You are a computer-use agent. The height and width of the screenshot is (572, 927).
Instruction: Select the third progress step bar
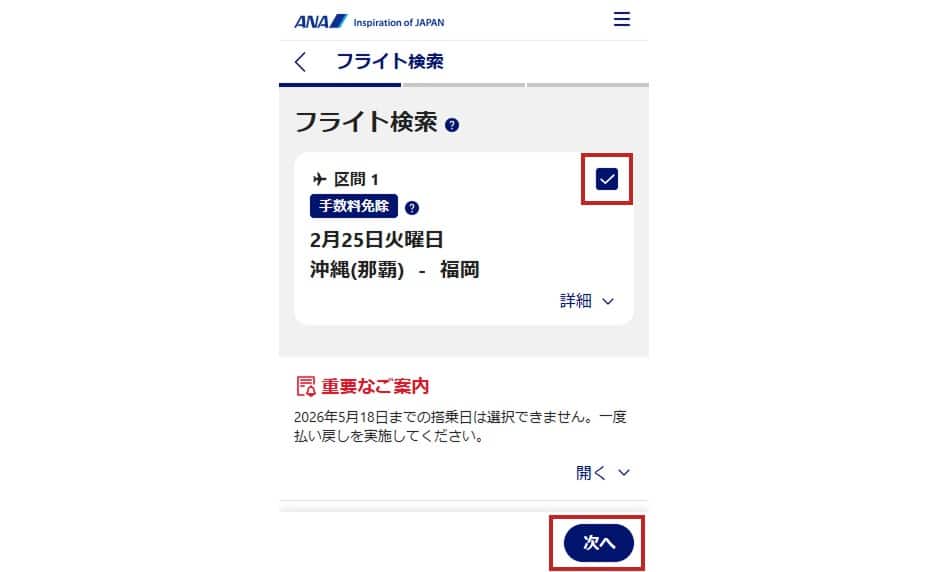[588, 85]
